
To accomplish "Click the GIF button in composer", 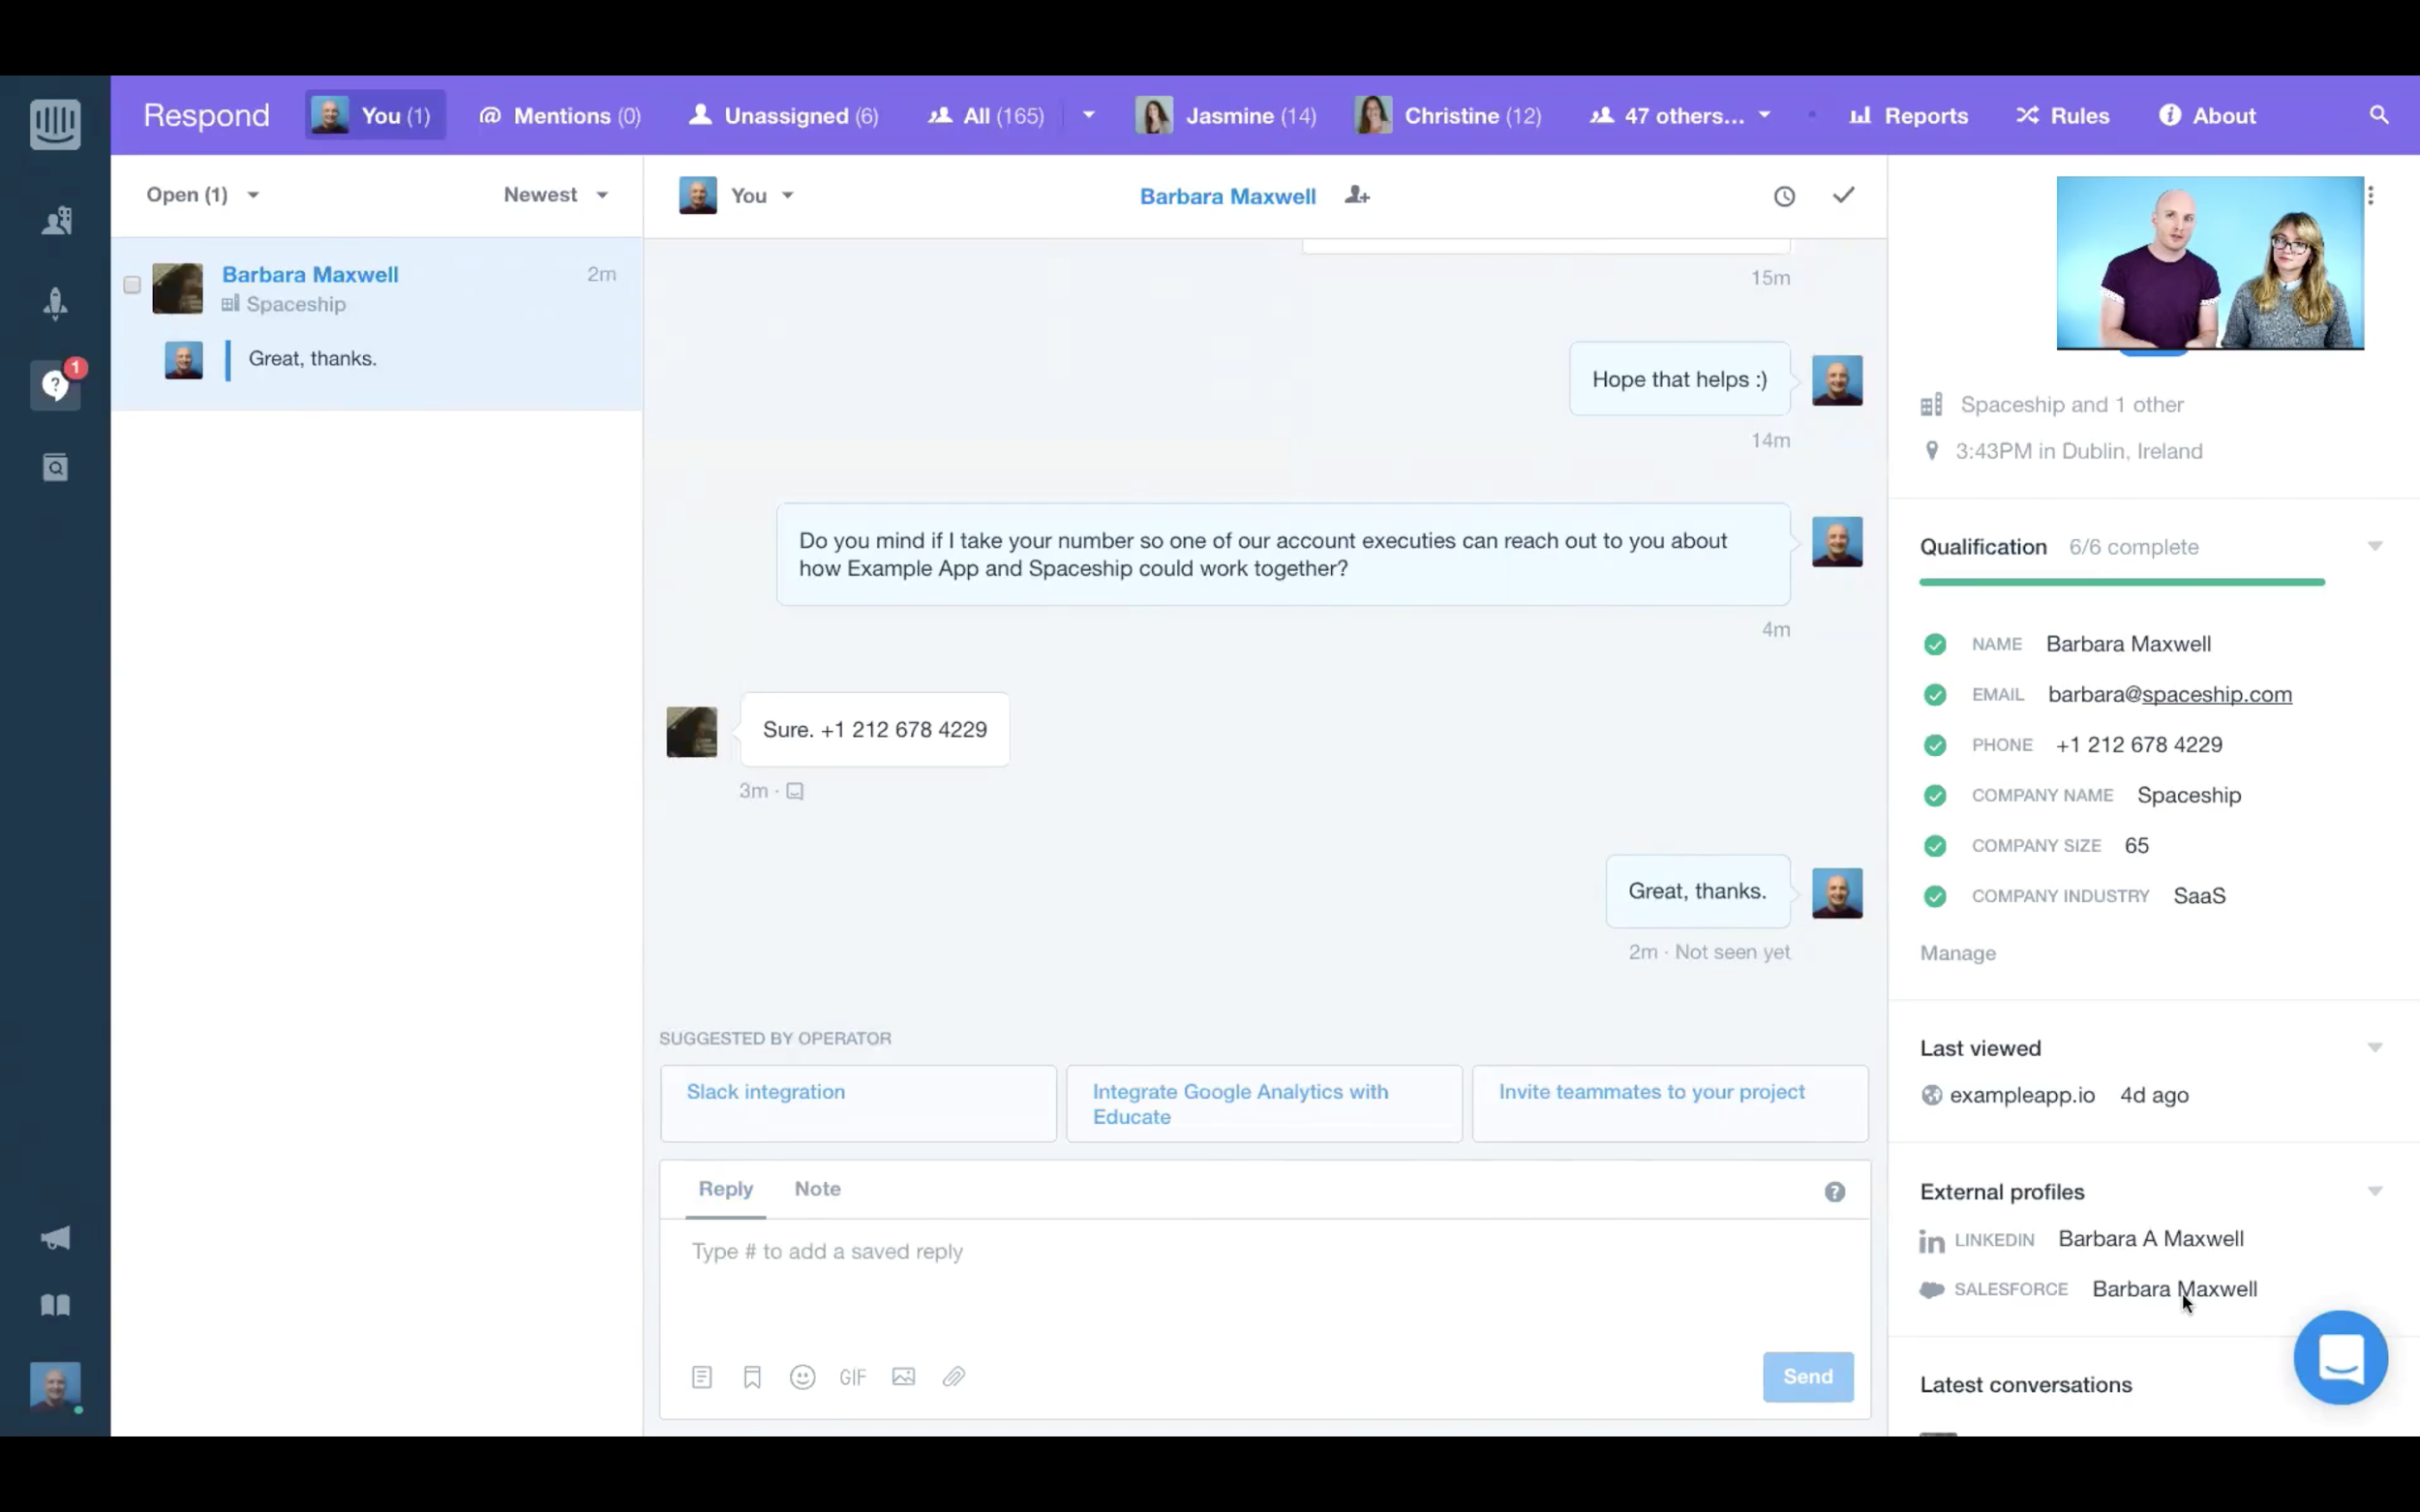I will point(852,1378).
